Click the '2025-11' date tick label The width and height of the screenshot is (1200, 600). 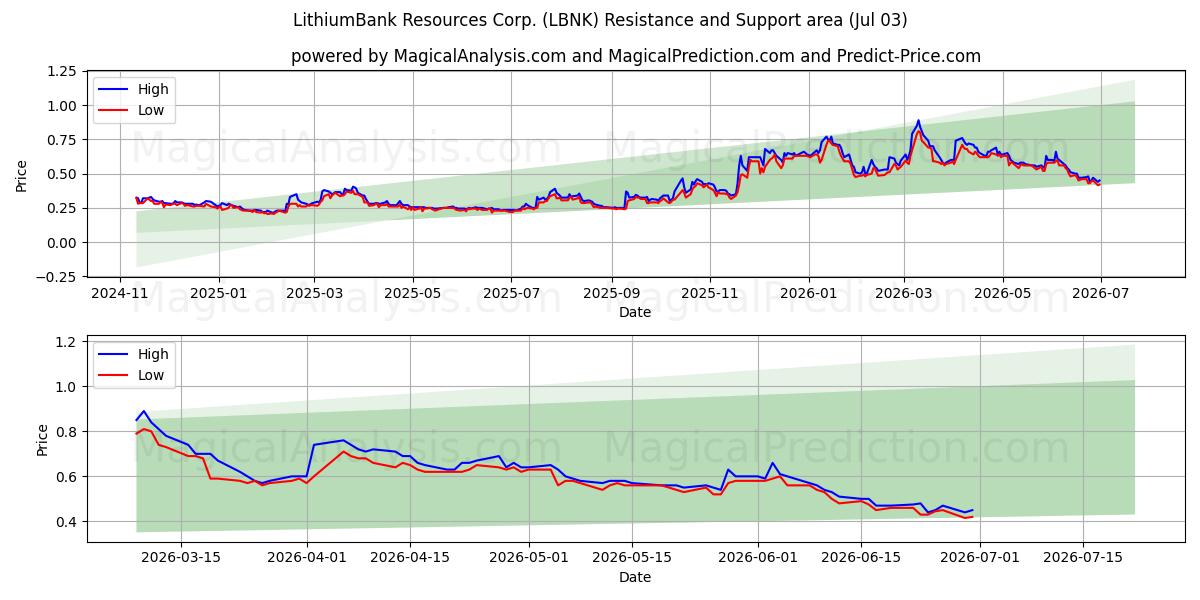pos(709,294)
